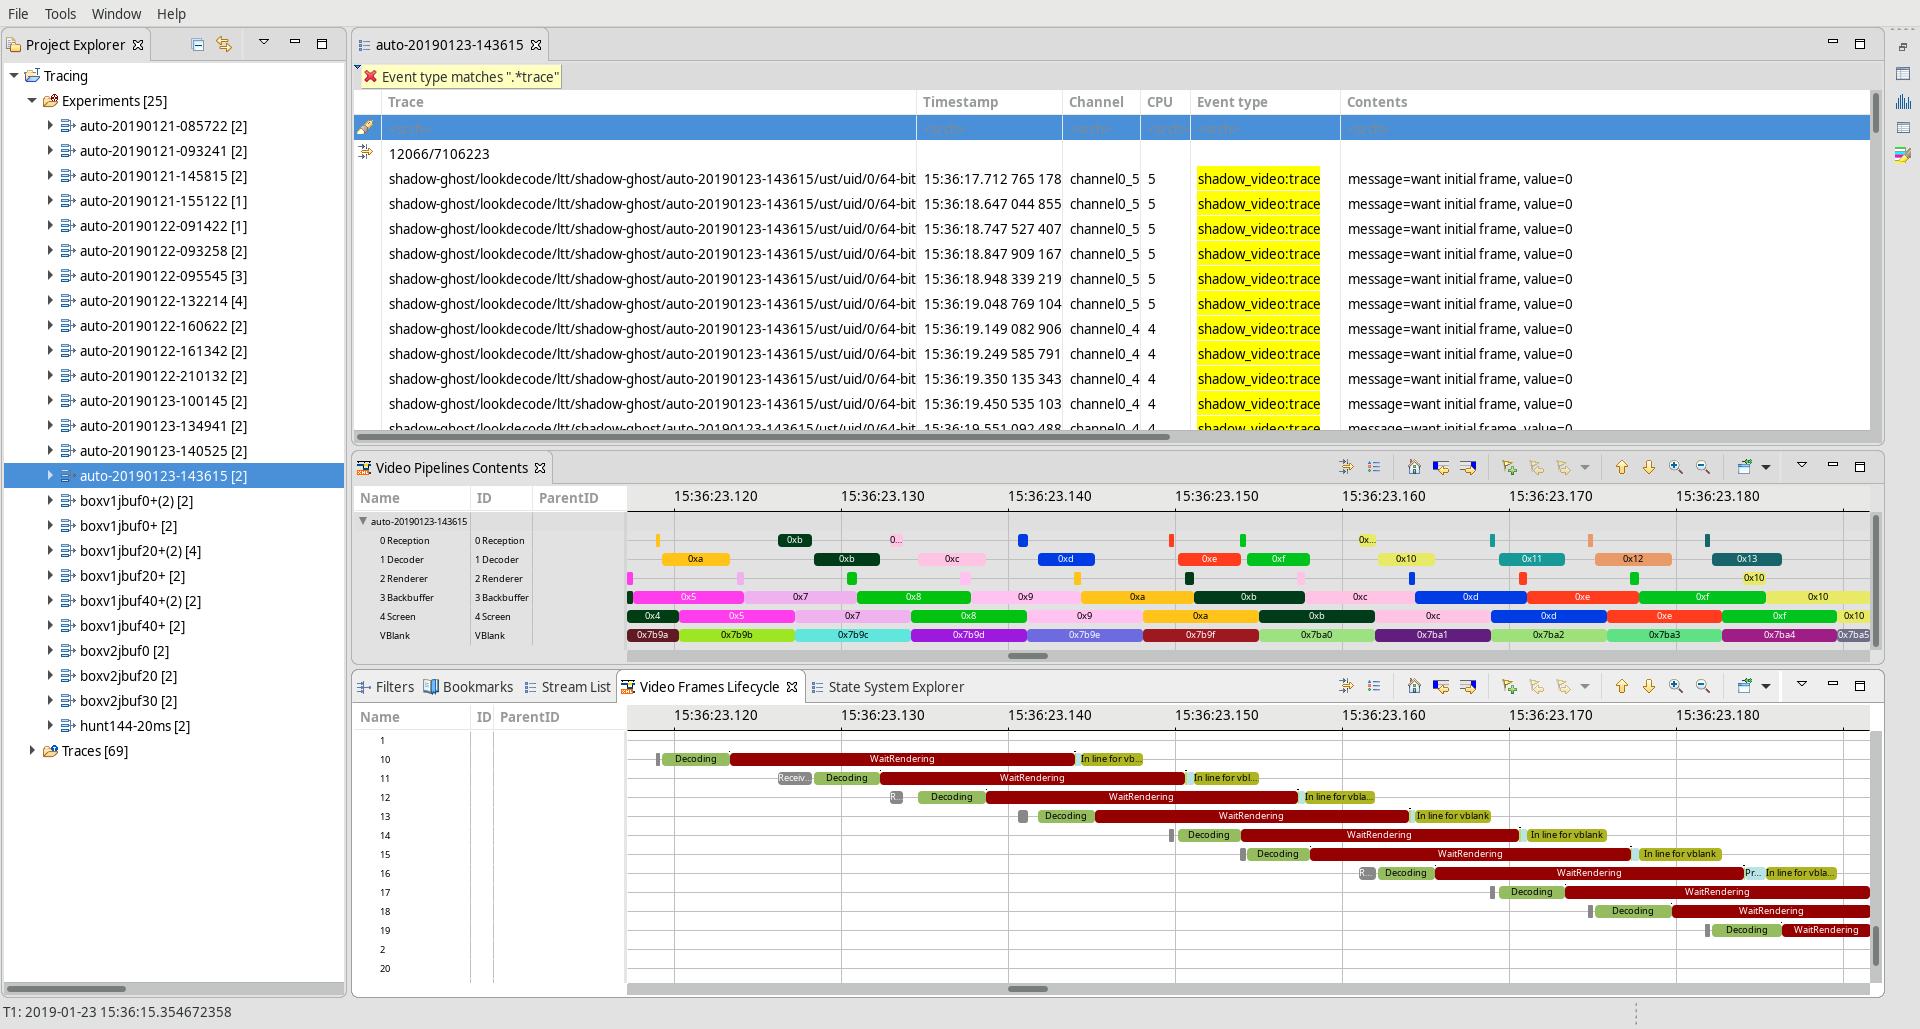Open the Window menu
The image size is (1920, 1029).
click(x=116, y=14)
